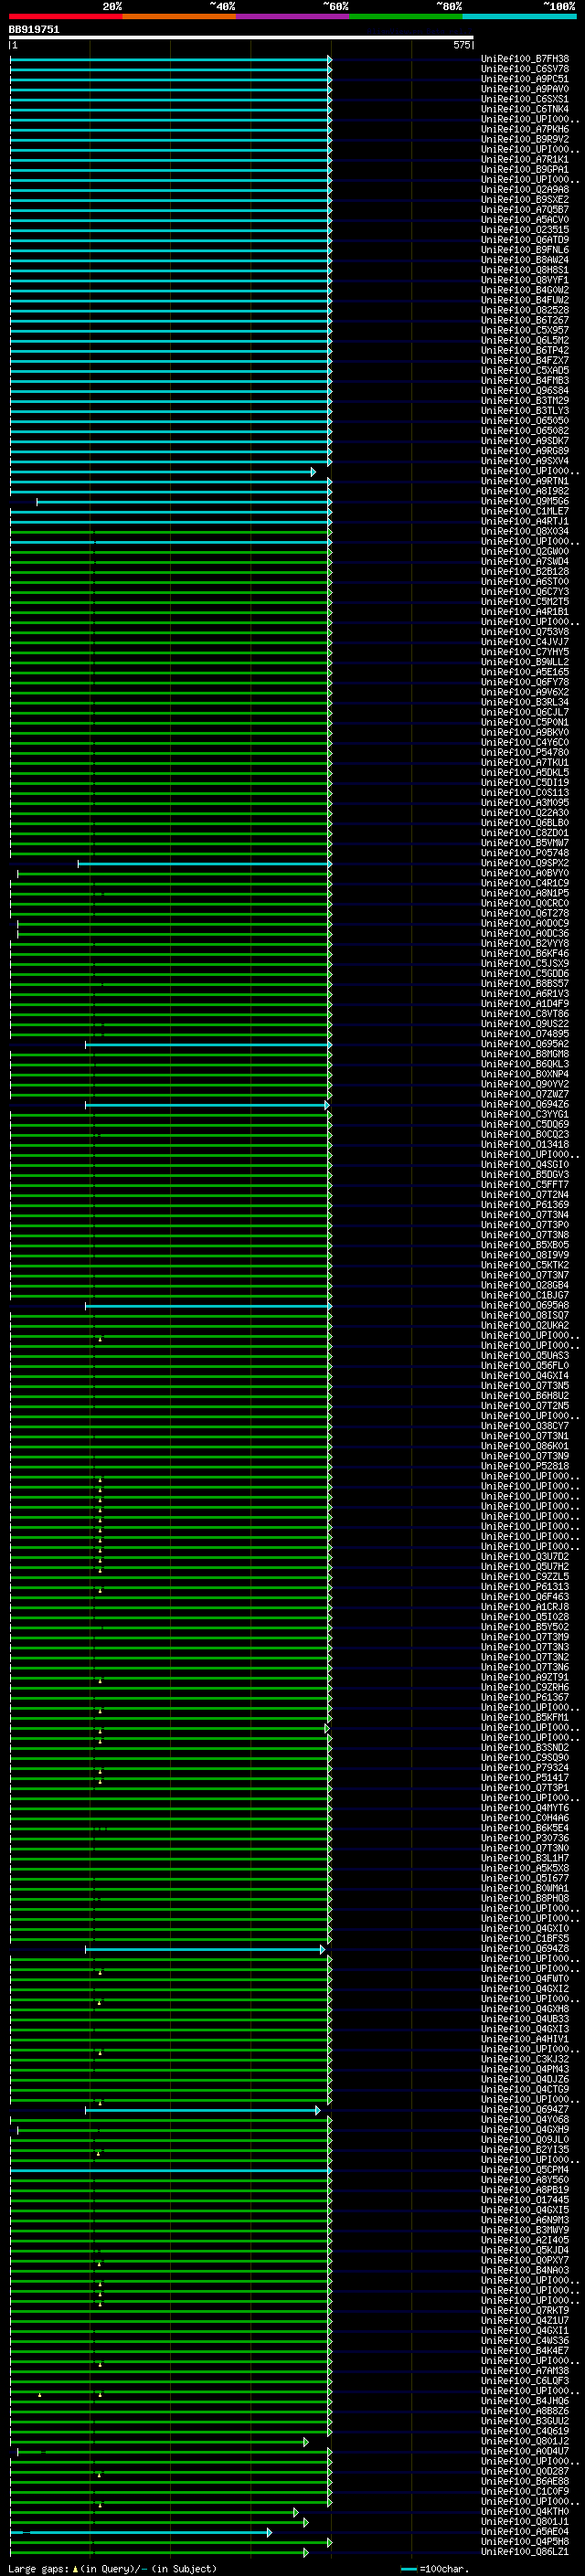Screen dimensions: 585x2576
Task: Select the UniRef100_Q6T278 label
Action: [x=525, y=913]
